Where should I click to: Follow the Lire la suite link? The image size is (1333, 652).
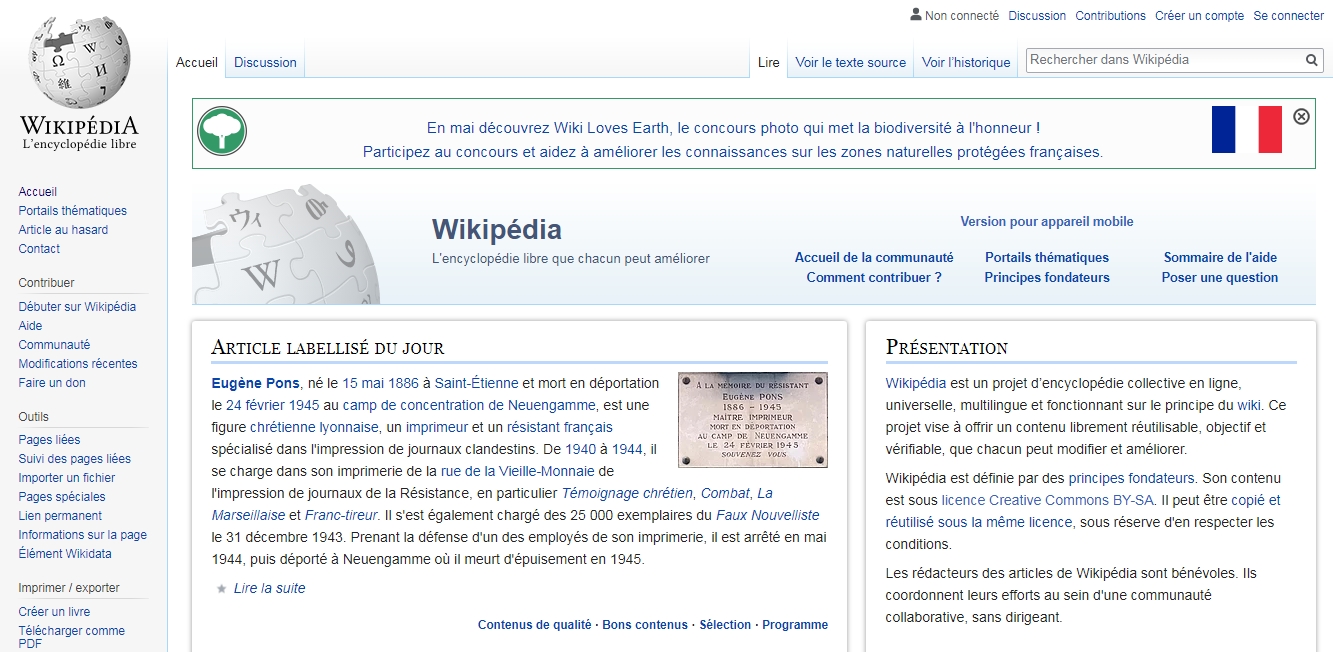pos(269,588)
